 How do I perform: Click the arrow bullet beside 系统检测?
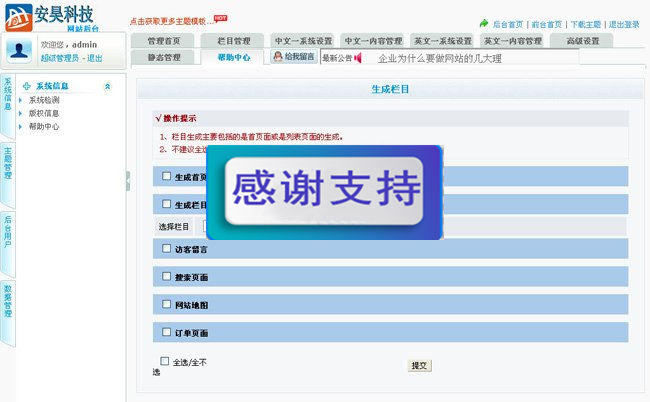click(20, 100)
